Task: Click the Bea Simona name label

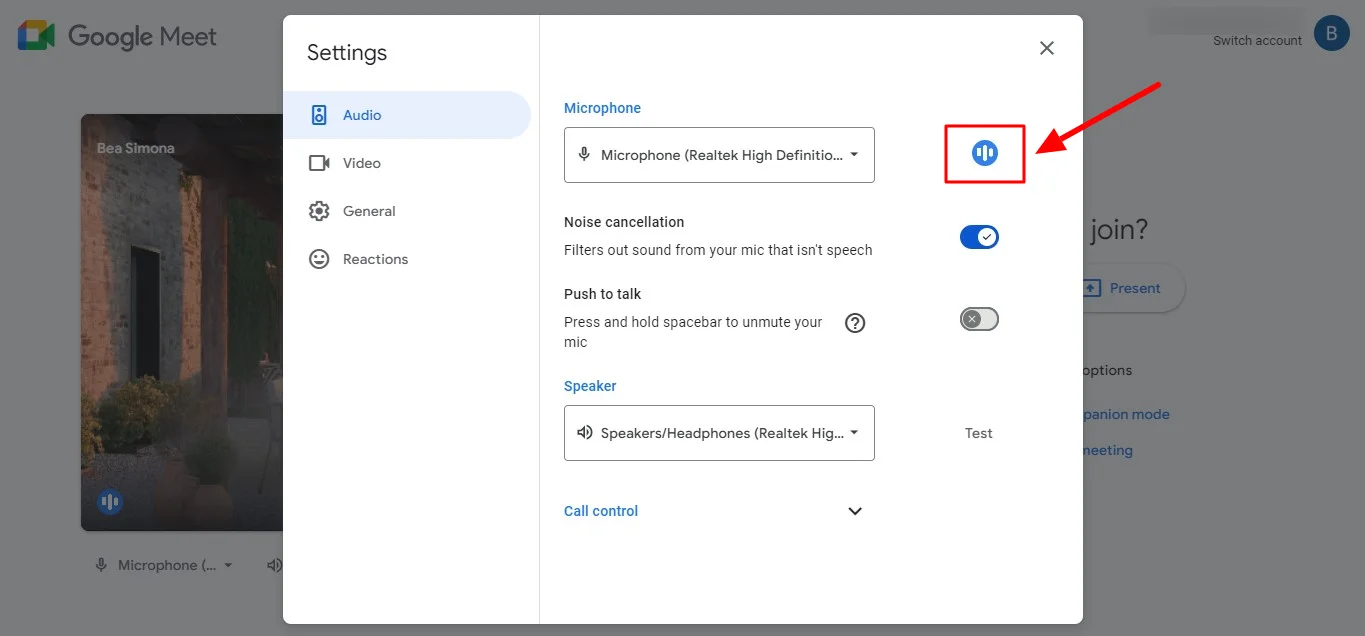Action: point(135,148)
